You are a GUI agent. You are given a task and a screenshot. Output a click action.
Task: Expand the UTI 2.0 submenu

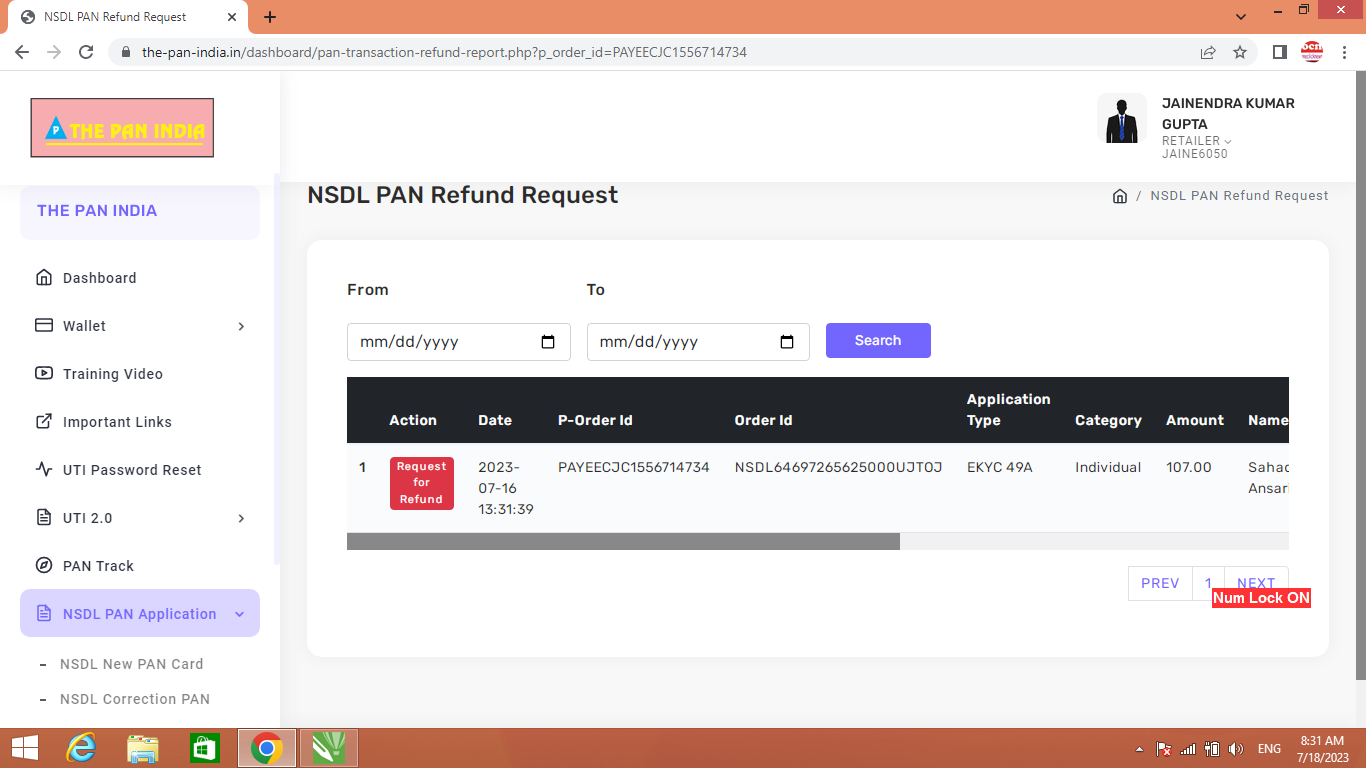click(140, 518)
